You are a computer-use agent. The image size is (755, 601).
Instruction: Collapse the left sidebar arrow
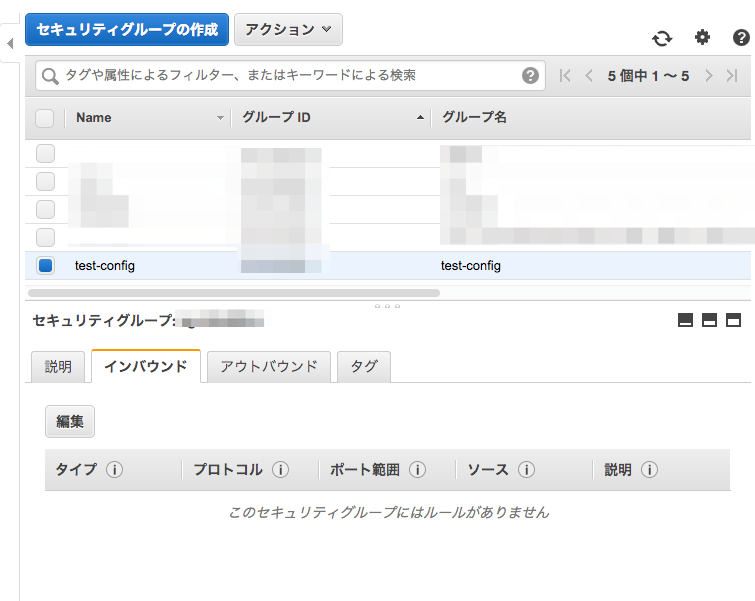point(9,44)
